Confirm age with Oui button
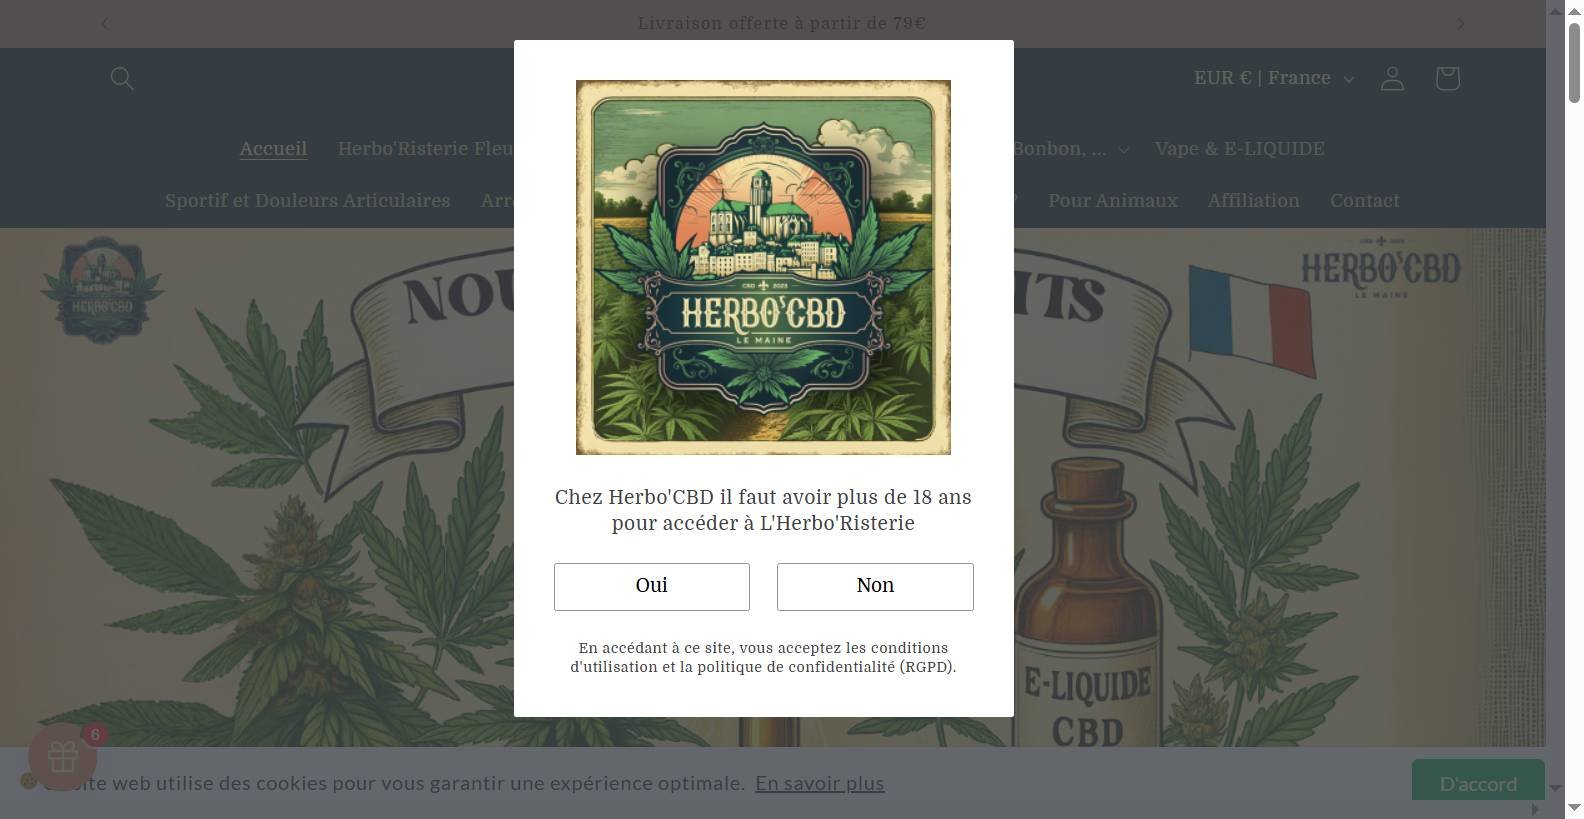This screenshot has height=819, width=1584. [652, 586]
